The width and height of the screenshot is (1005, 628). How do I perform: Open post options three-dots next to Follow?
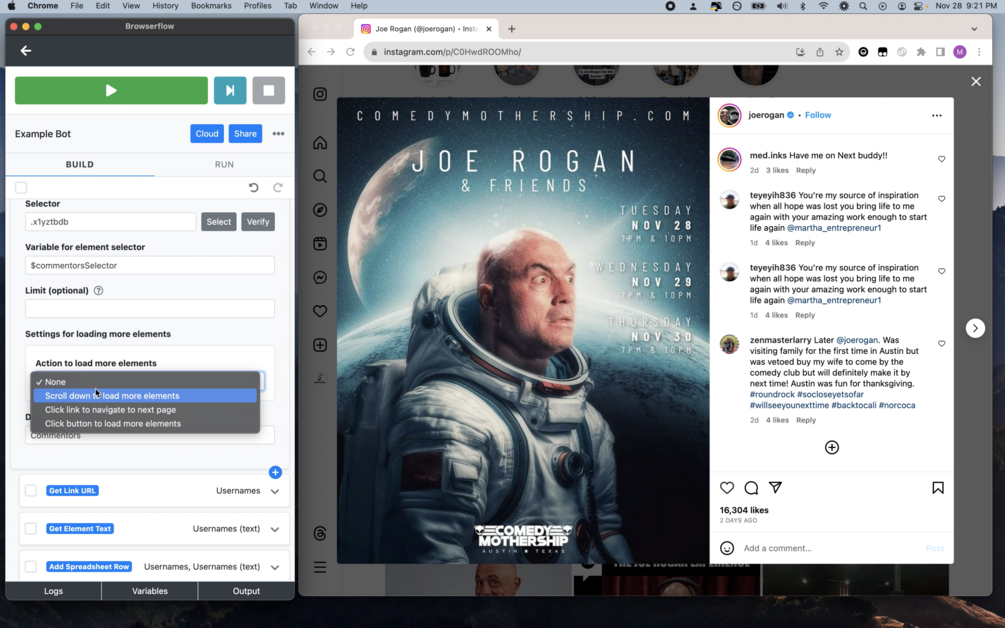(x=936, y=115)
